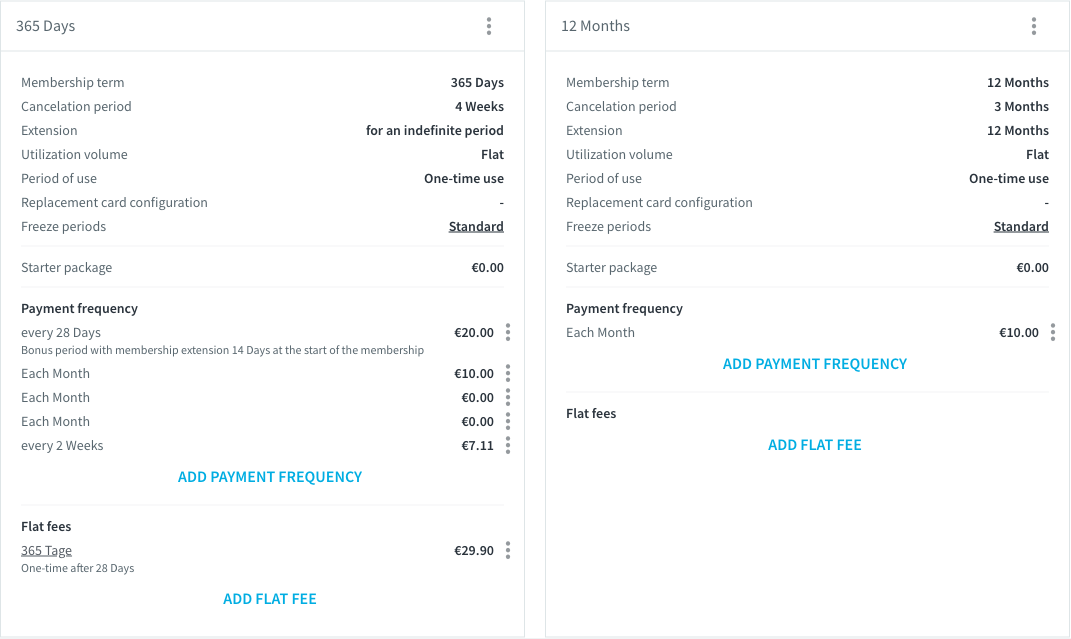Select the 365 Days card title
The image size is (1071, 639).
(x=46, y=26)
